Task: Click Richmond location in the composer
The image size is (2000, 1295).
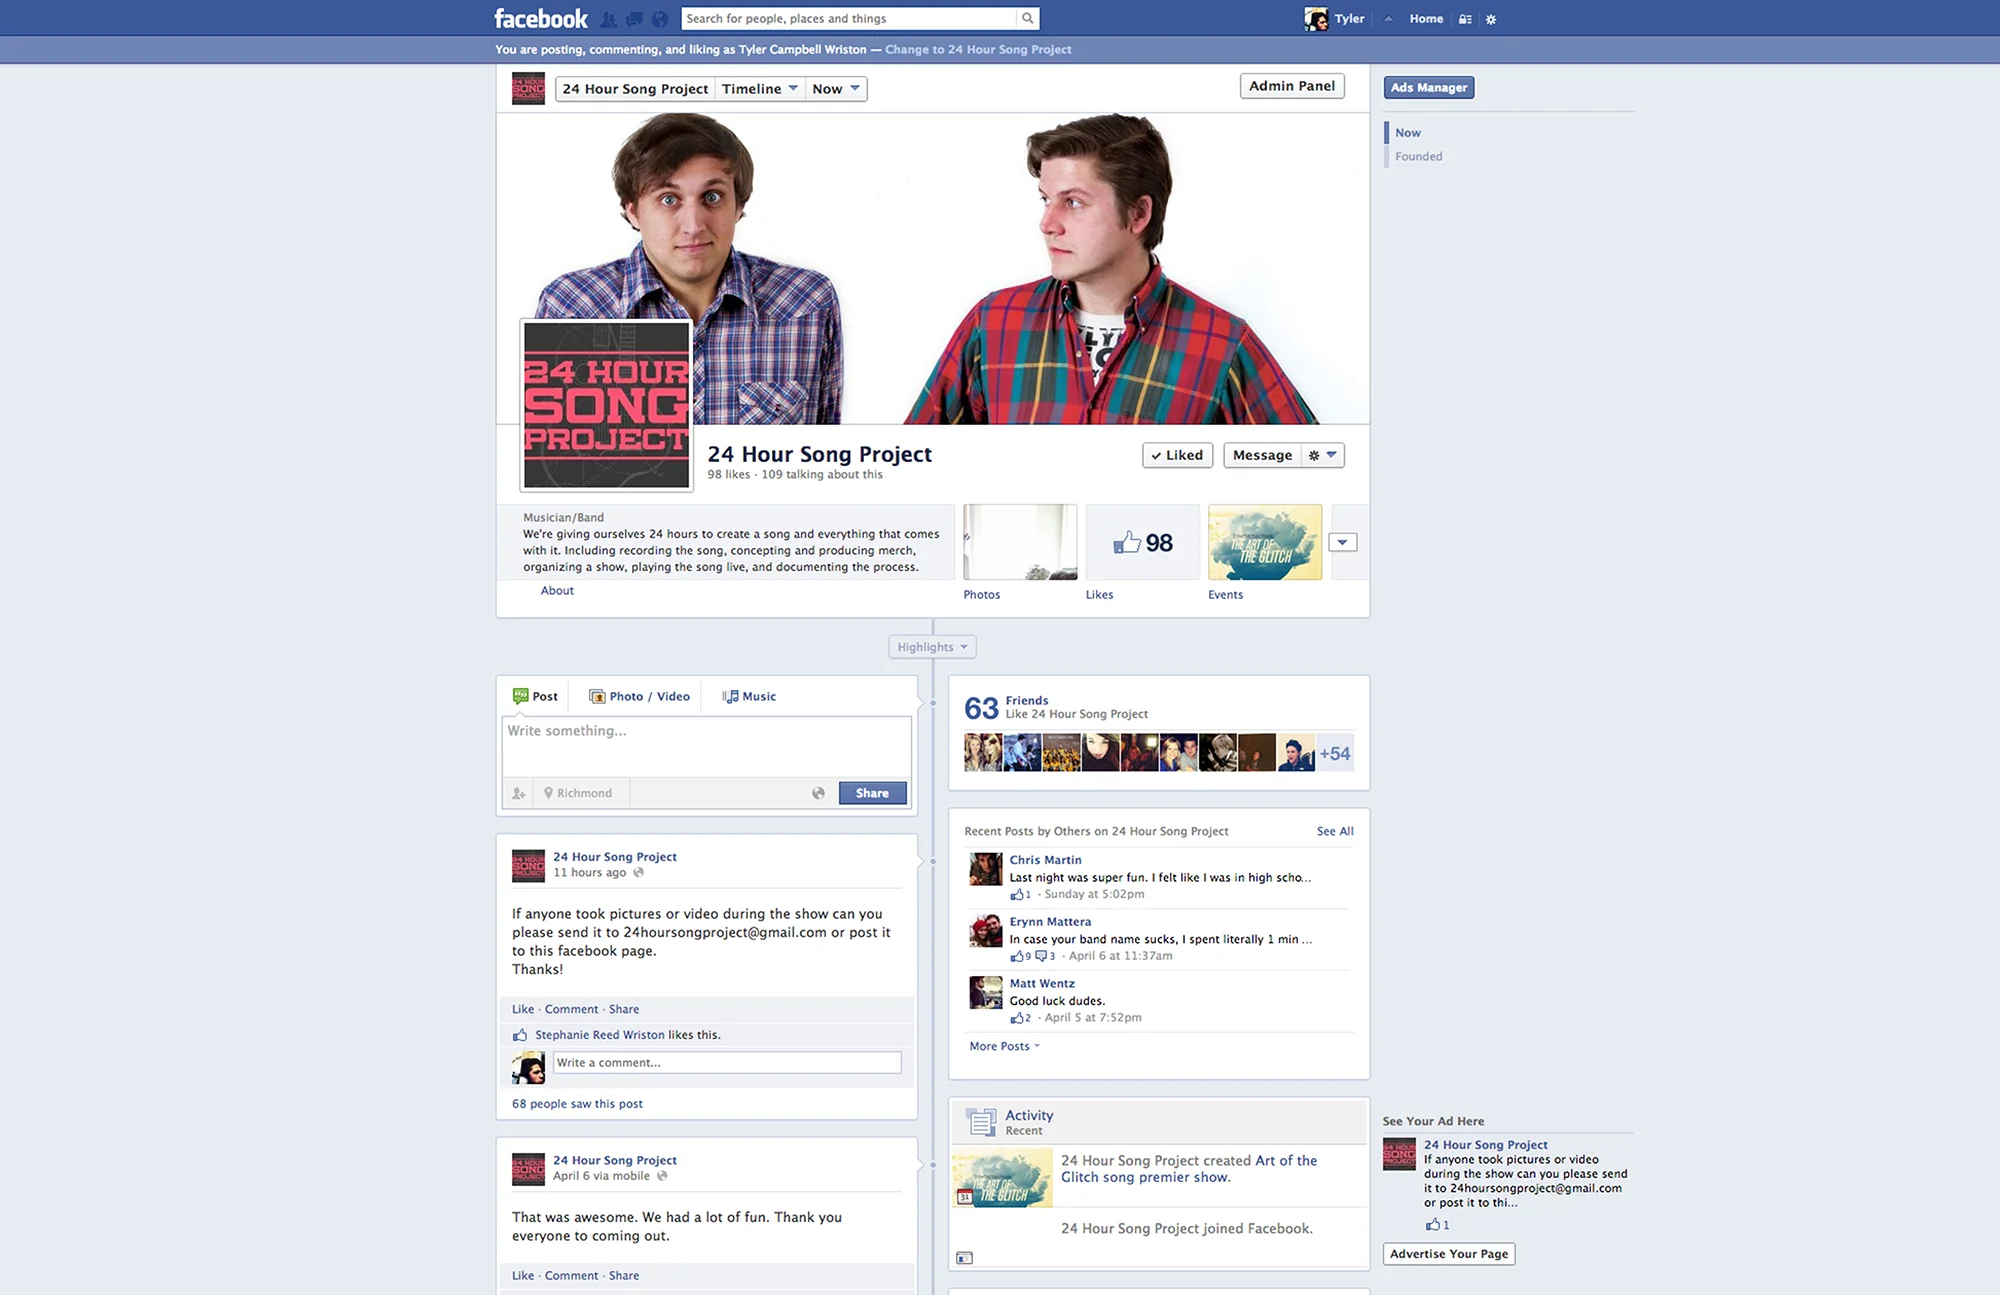Action: [578, 793]
